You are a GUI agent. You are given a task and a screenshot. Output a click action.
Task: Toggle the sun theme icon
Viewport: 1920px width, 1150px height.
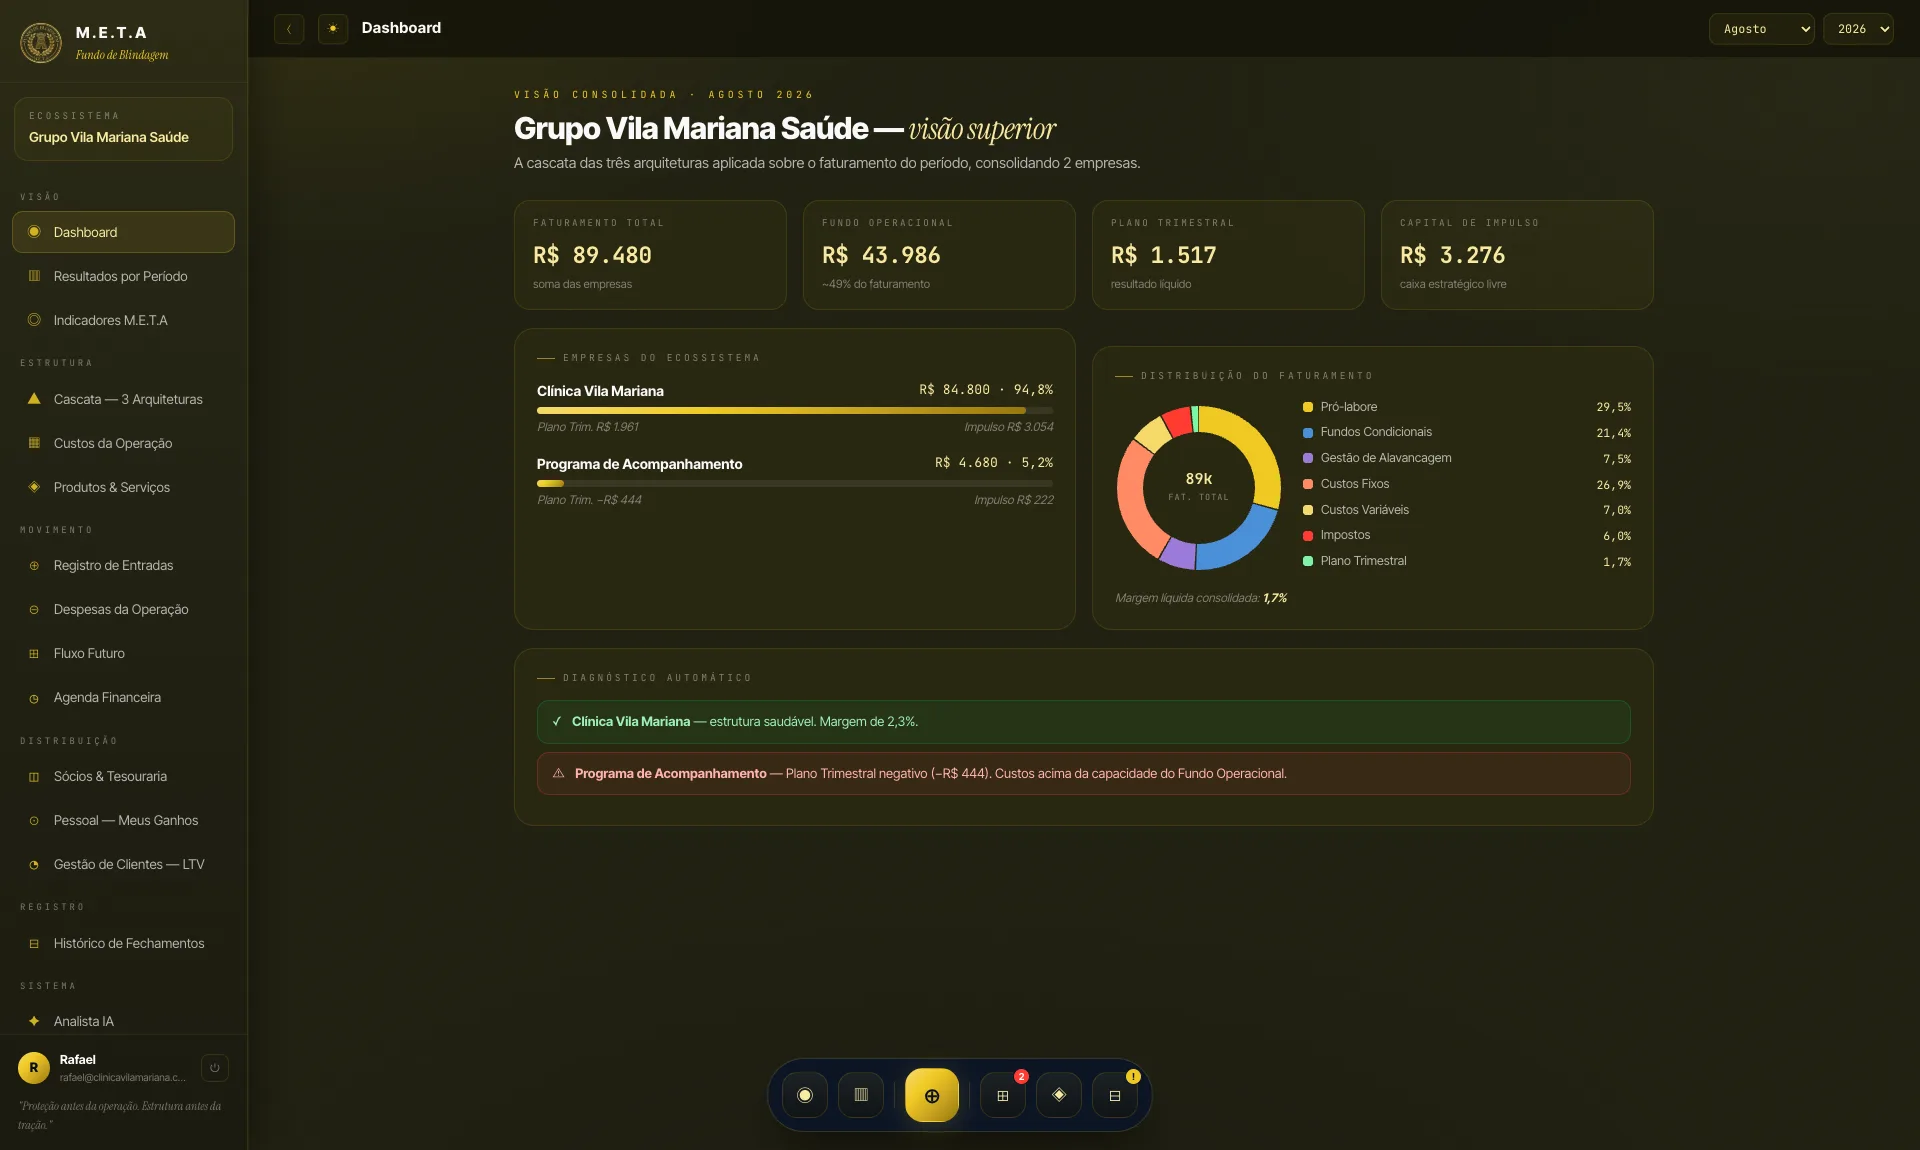333,29
